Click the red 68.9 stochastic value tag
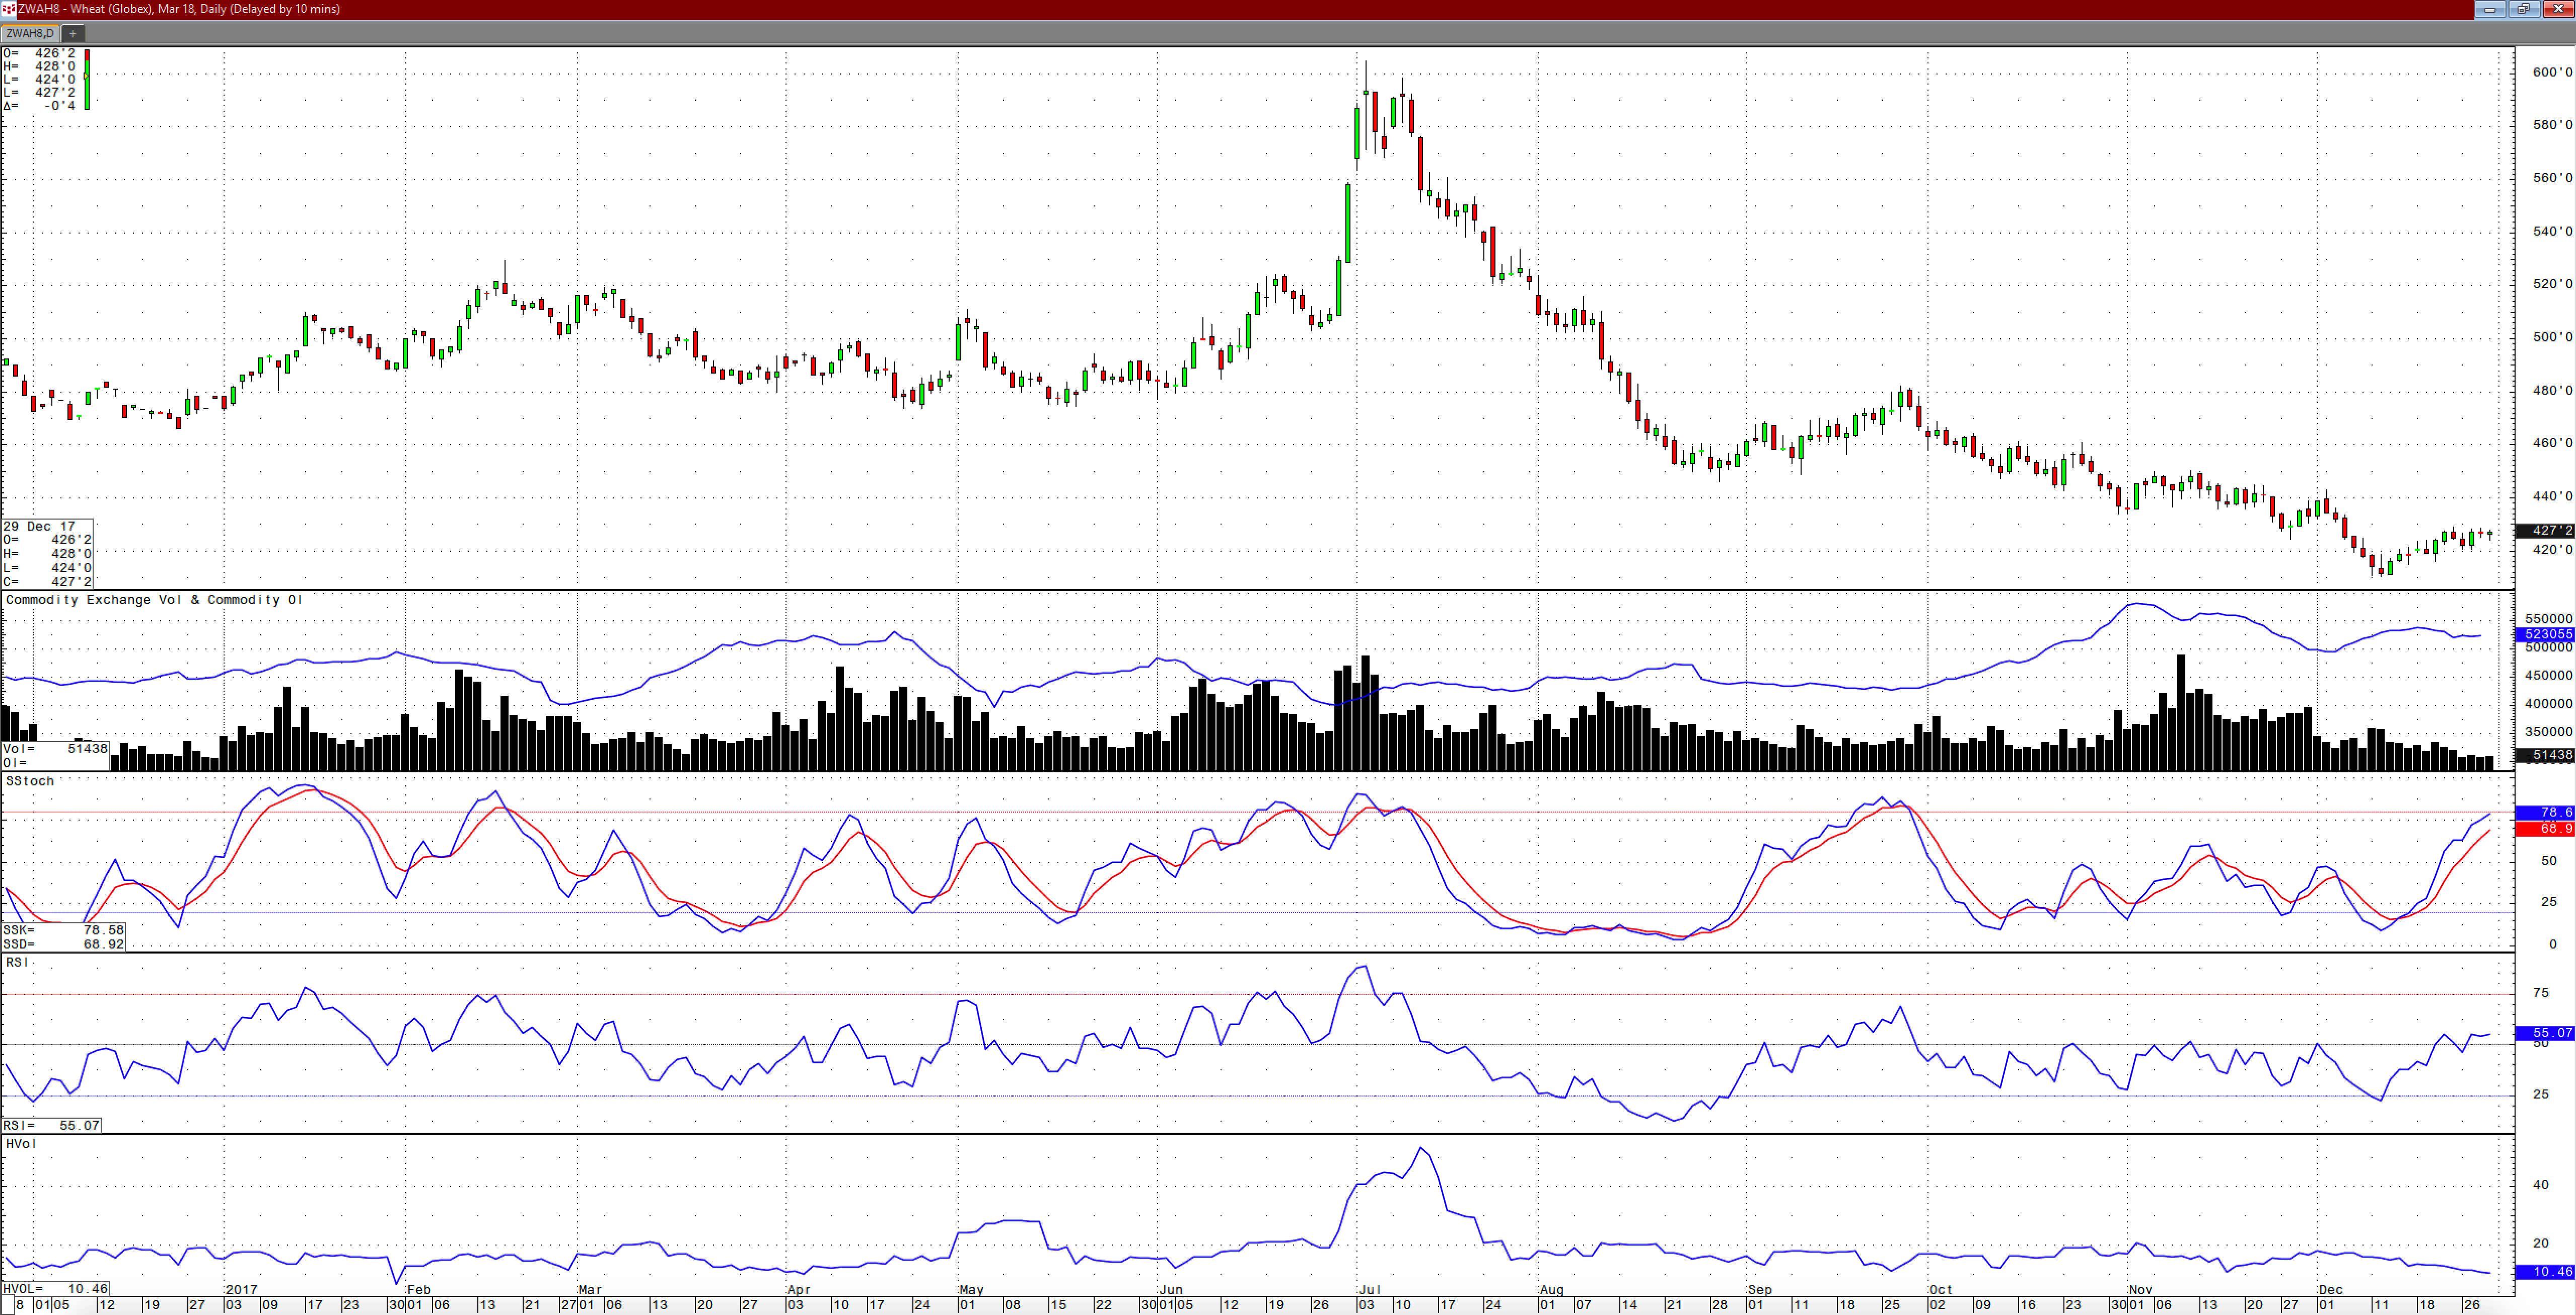This screenshot has width=2576, height=1315. pos(2545,828)
